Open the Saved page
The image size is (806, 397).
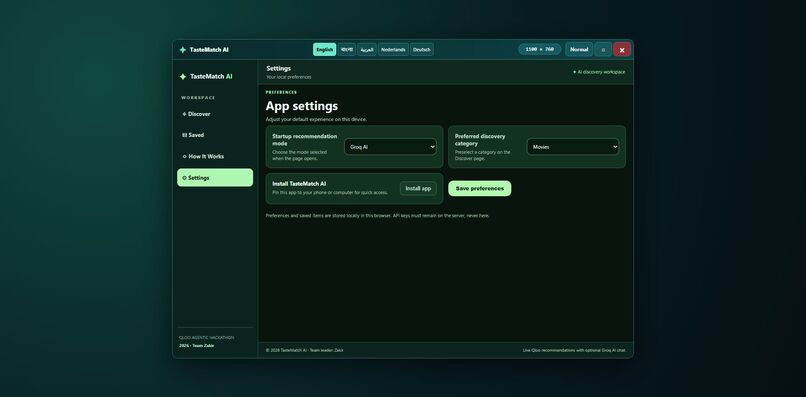[215, 135]
